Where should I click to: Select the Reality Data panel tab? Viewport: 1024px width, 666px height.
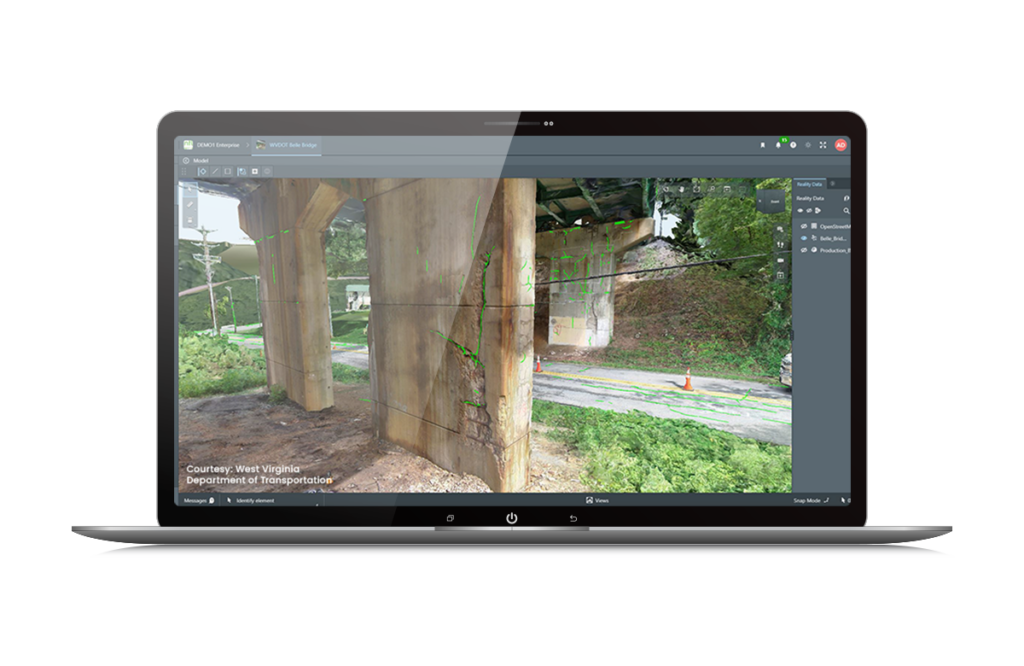pos(808,184)
